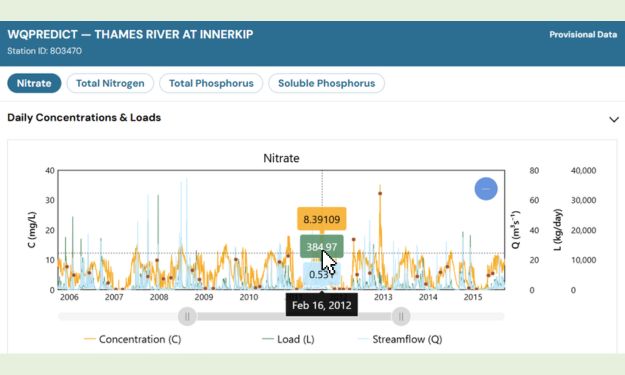Toggle Load (L) legend series
This screenshot has height=375, width=625.
289,339
